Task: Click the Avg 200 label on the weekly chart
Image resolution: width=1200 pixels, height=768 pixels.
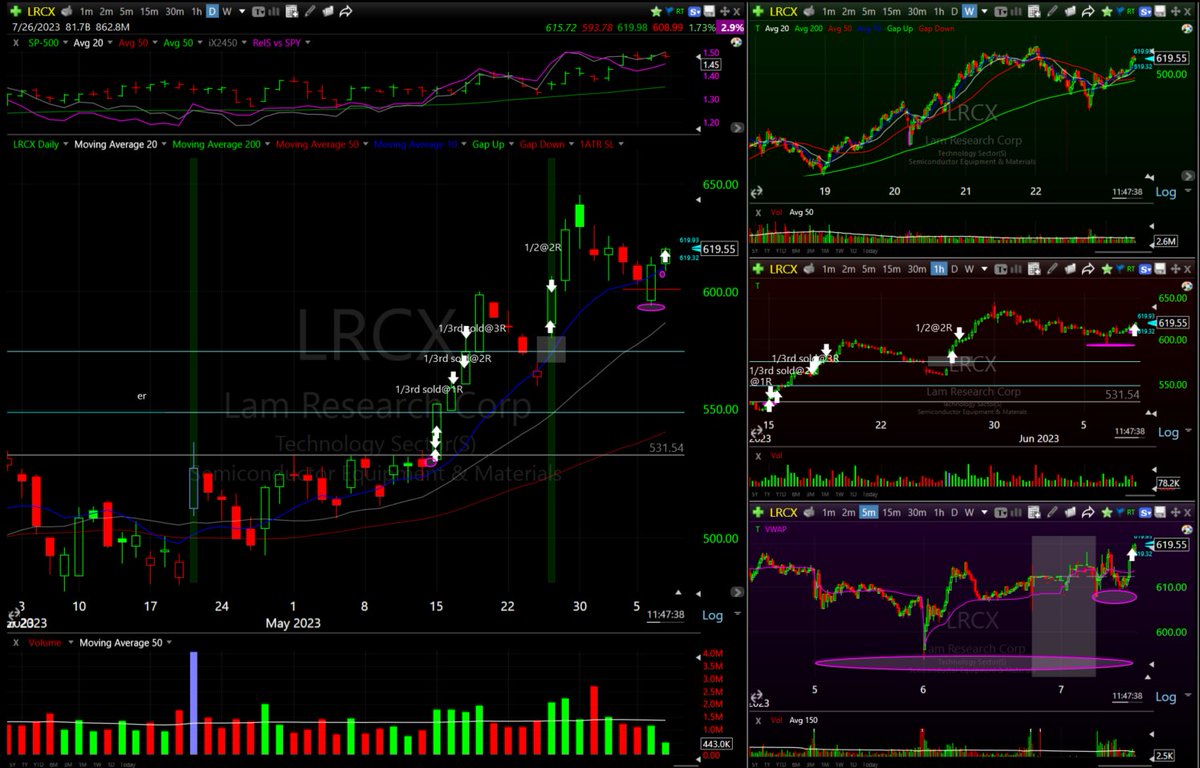Action: [x=809, y=29]
